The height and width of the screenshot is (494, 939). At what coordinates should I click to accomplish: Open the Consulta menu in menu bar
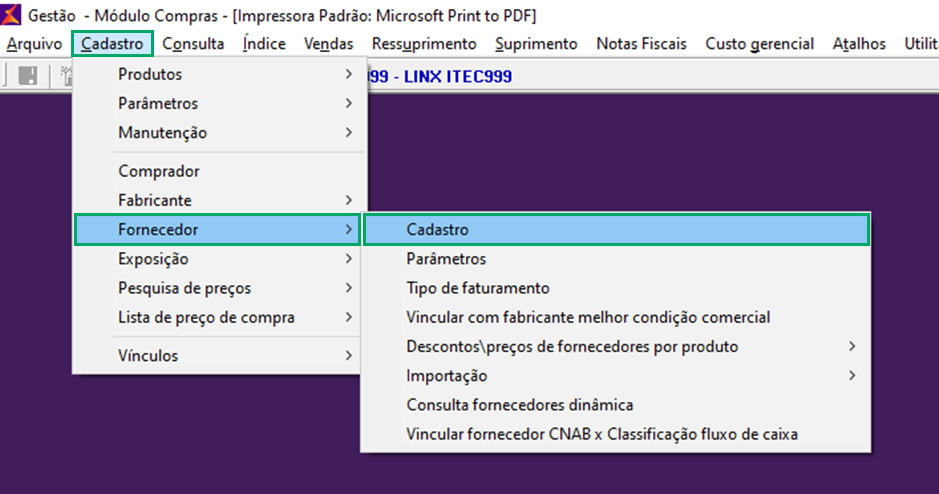[x=193, y=44]
